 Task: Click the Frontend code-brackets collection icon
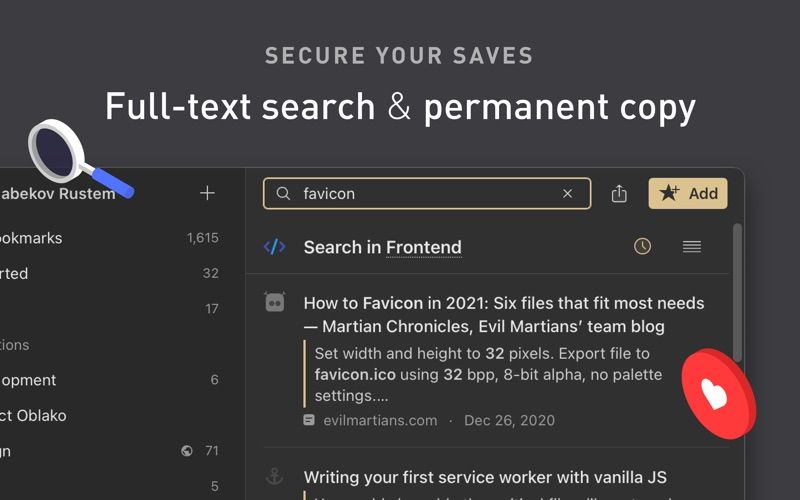click(x=274, y=247)
